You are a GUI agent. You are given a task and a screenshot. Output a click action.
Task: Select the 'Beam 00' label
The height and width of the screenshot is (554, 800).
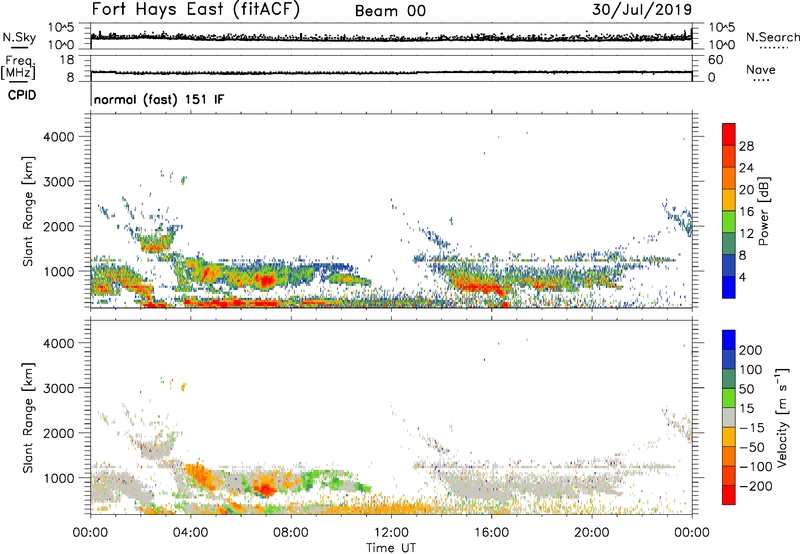390,11
